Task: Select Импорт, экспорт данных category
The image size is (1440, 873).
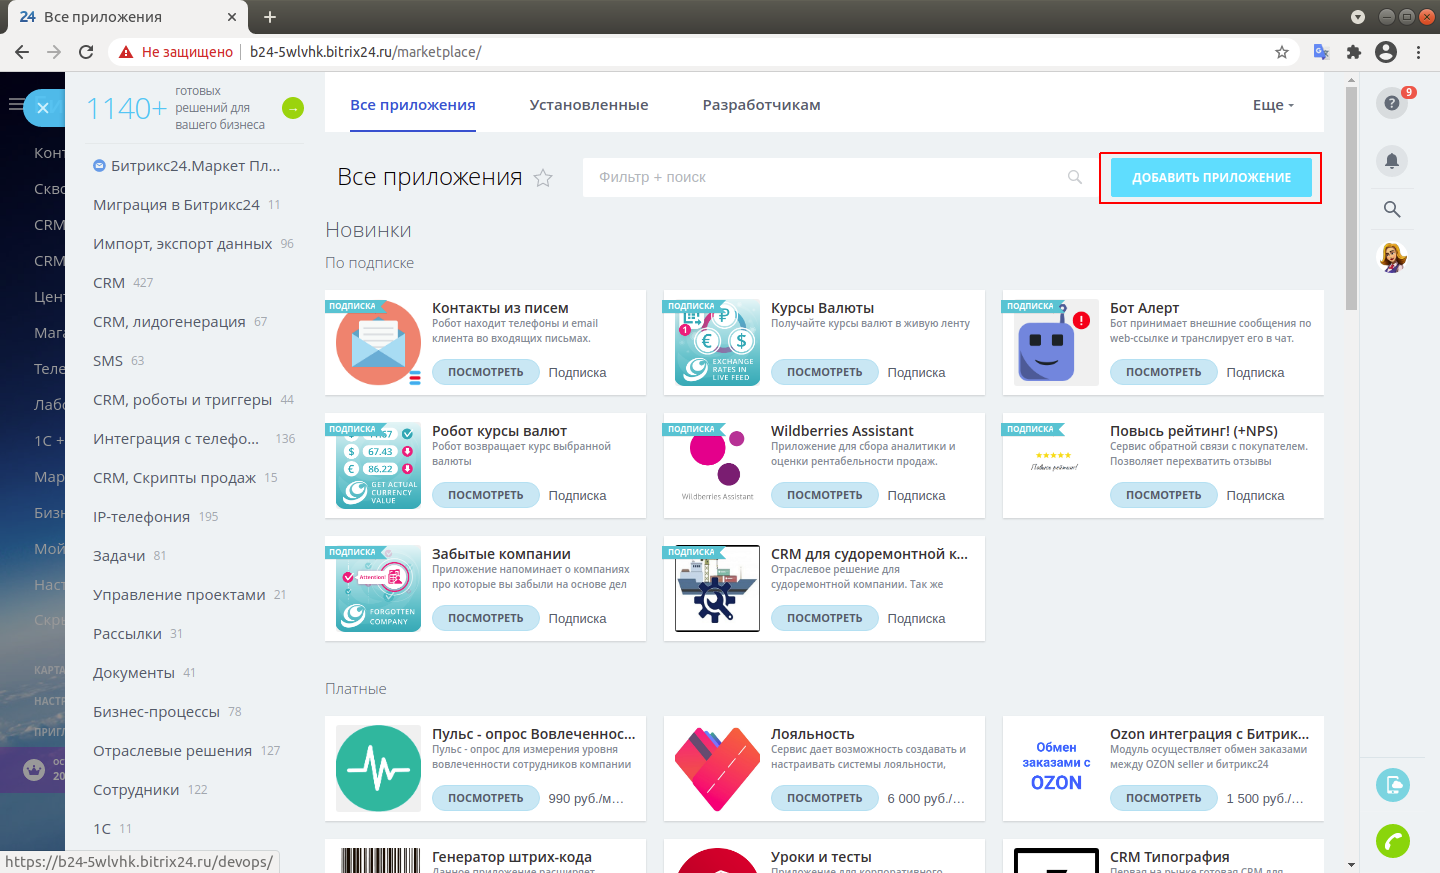Action: (182, 244)
